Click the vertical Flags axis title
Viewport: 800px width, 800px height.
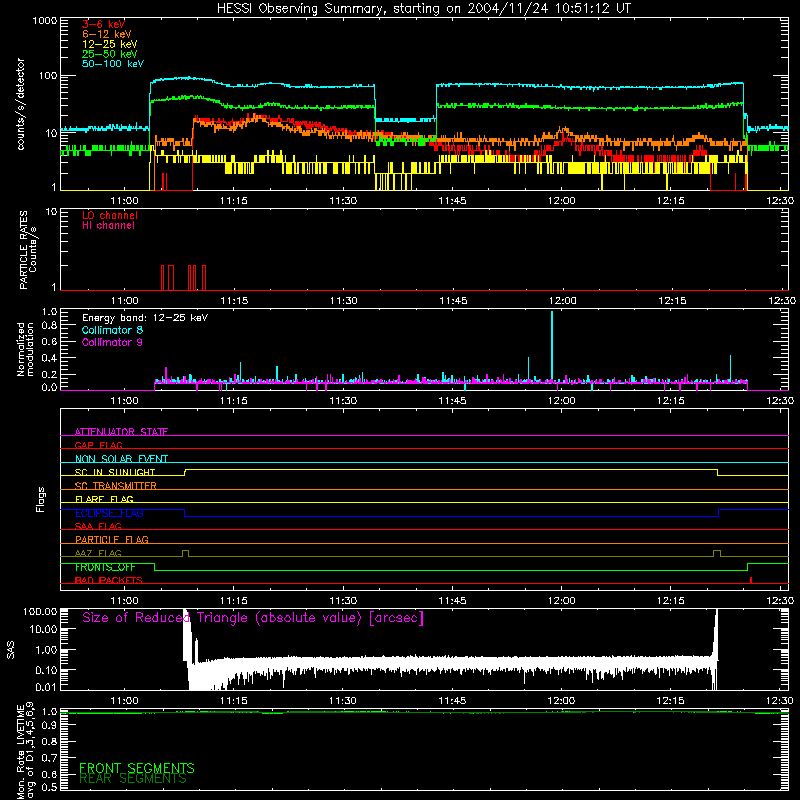tap(40, 499)
